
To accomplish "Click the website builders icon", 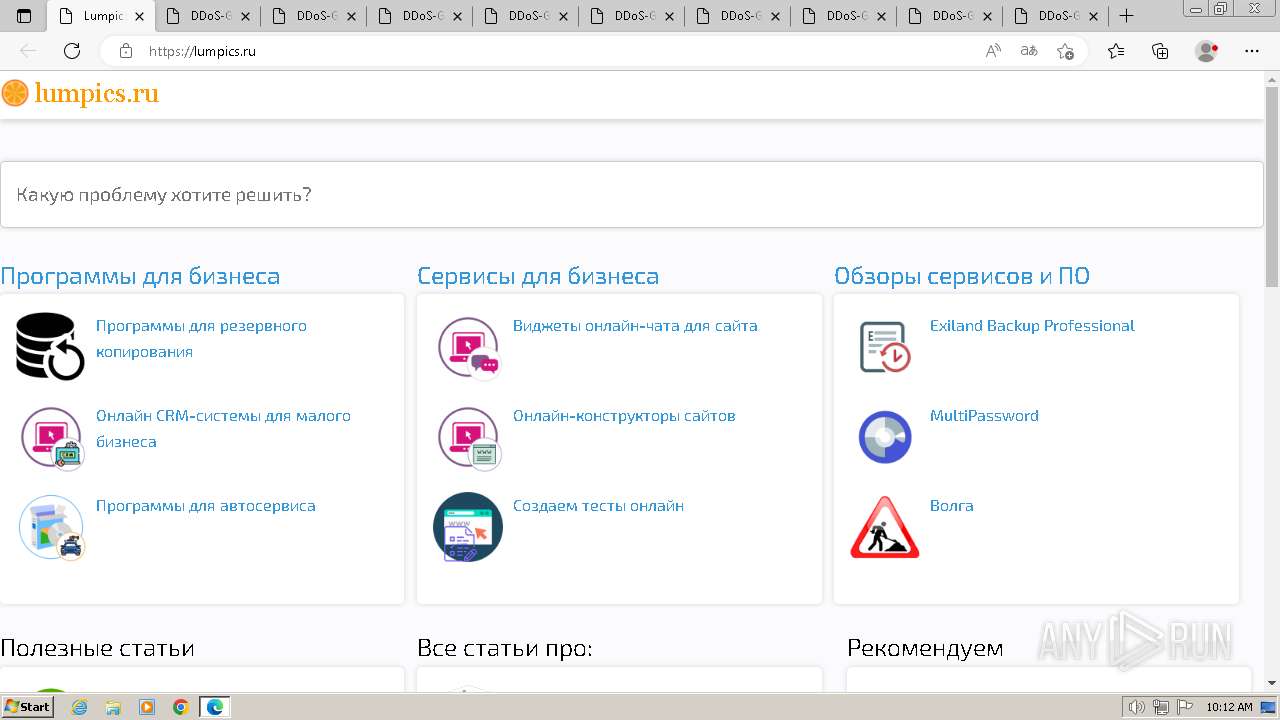I will coord(468,438).
